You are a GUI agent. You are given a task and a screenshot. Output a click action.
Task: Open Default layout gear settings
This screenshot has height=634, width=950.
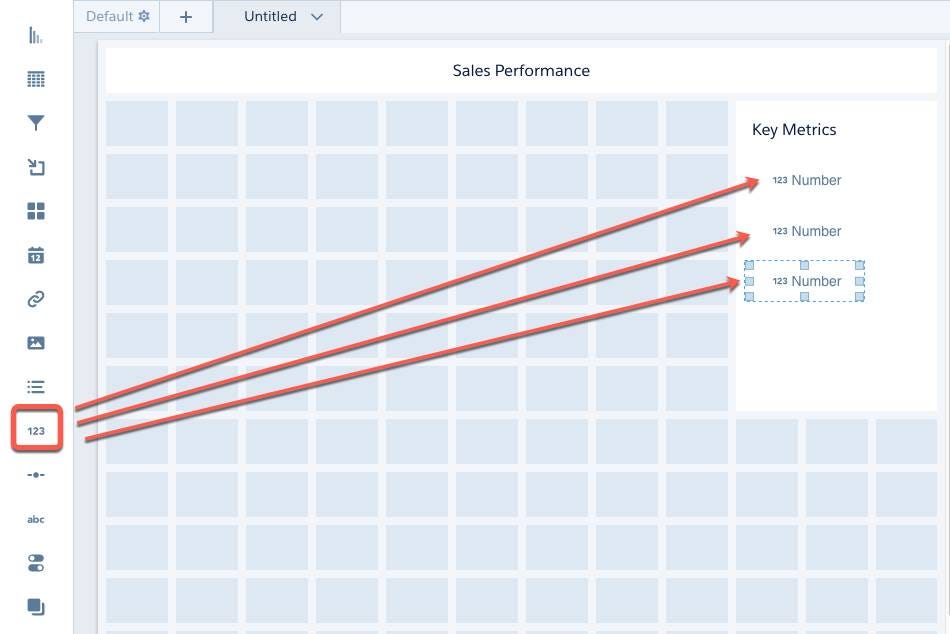click(x=144, y=16)
